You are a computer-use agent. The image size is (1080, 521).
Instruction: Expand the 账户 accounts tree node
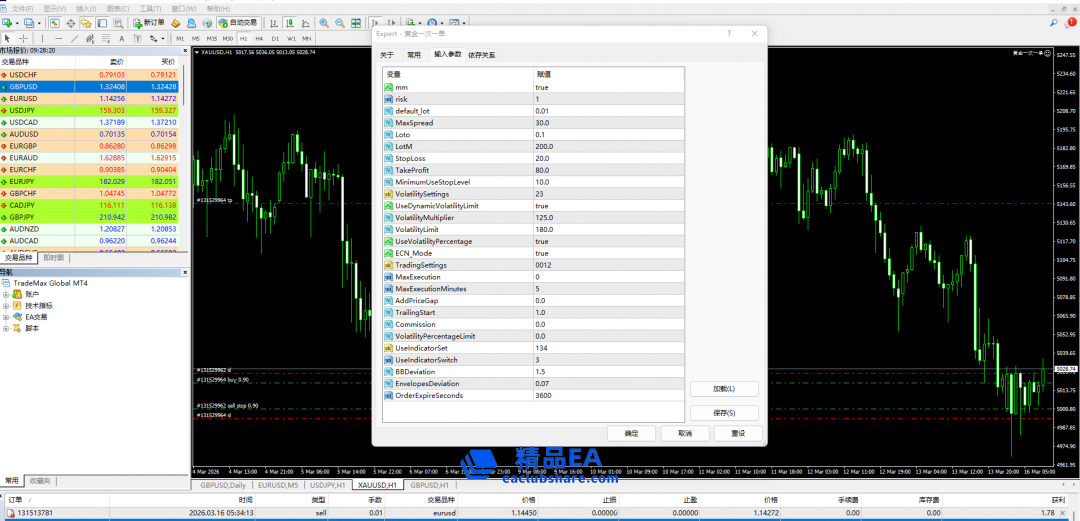pyautogui.click(x=6, y=295)
